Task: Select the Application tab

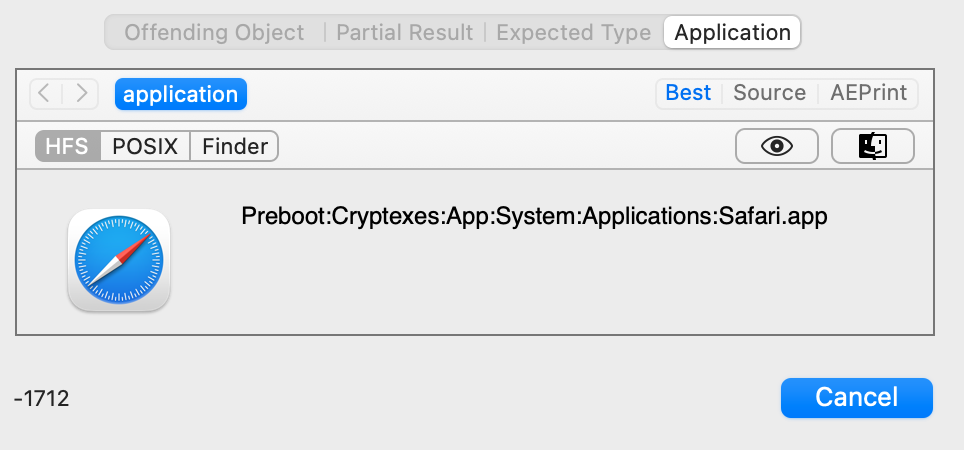Action: [732, 32]
